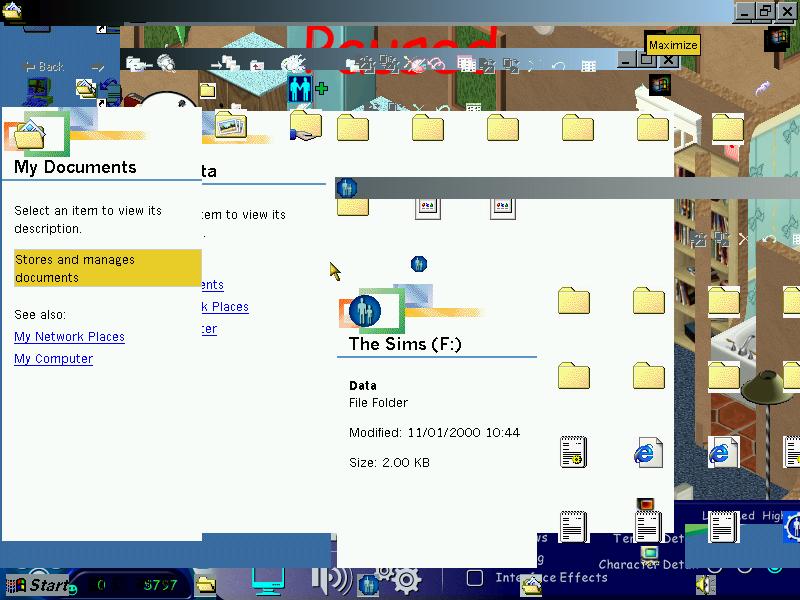Click the simoleon money display showing 757
This screenshot has height=600, width=800.
click(x=159, y=584)
